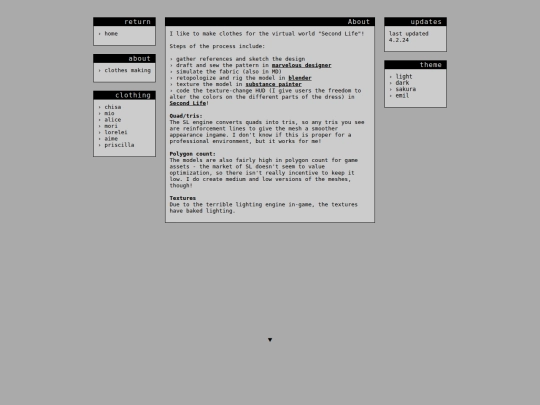This screenshot has height=405, width=540.
Task: Click the updates panel header
Action: click(x=416, y=22)
